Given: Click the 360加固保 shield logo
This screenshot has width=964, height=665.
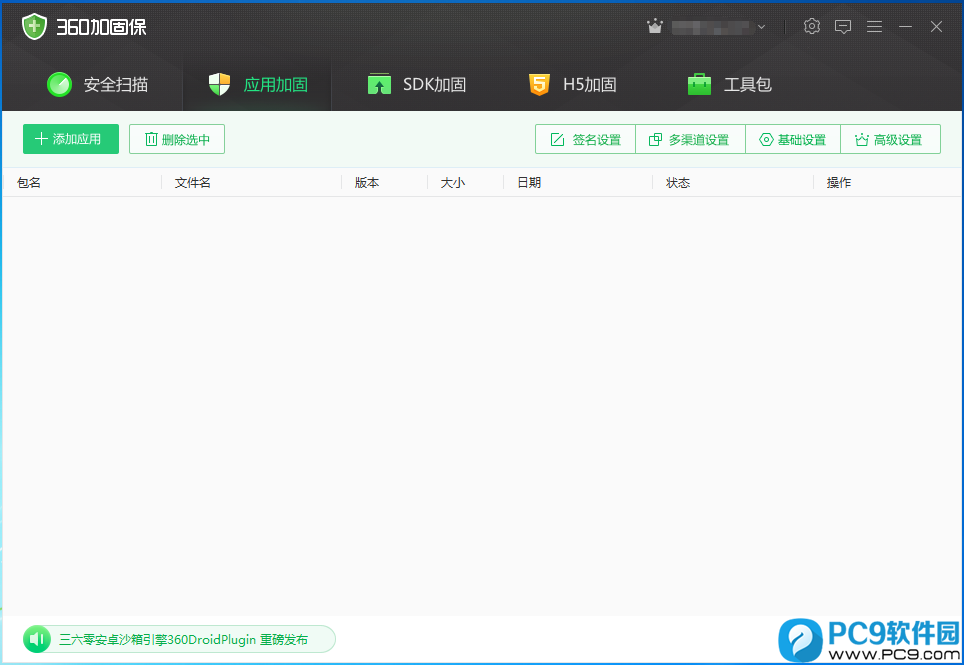Looking at the screenshot, I should (x=34, y=26).
